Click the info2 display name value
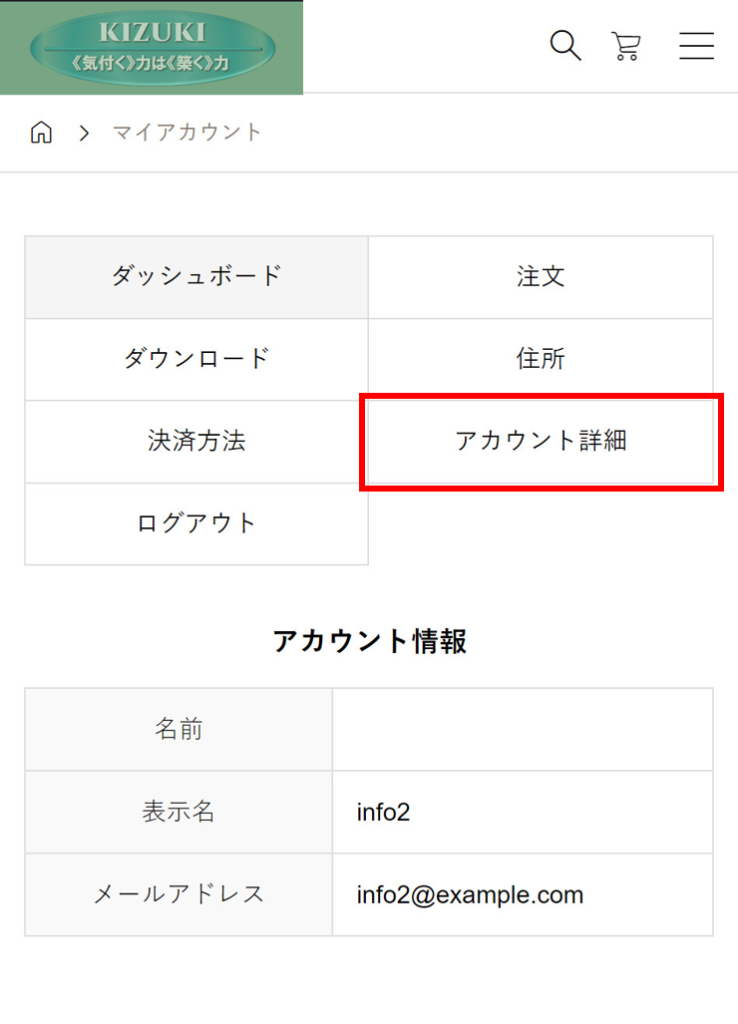Image resolution: width=738 pixels, height=1024 pixels. [383, 812]
